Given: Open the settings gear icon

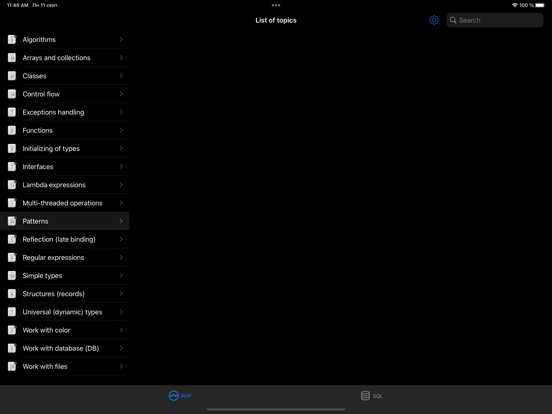Looking at the screenshot, I should (434, 20).
